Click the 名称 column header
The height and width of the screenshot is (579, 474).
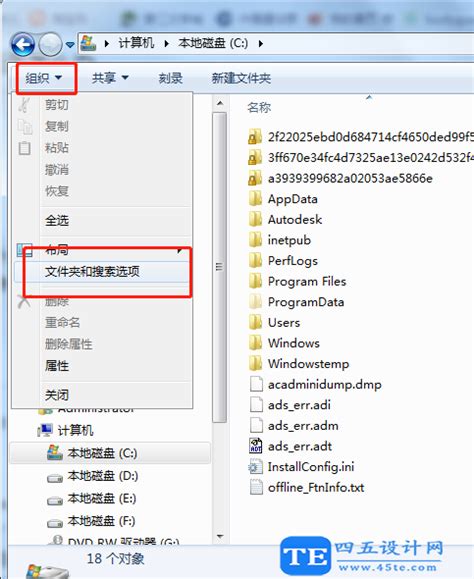(x=259, y=107)
